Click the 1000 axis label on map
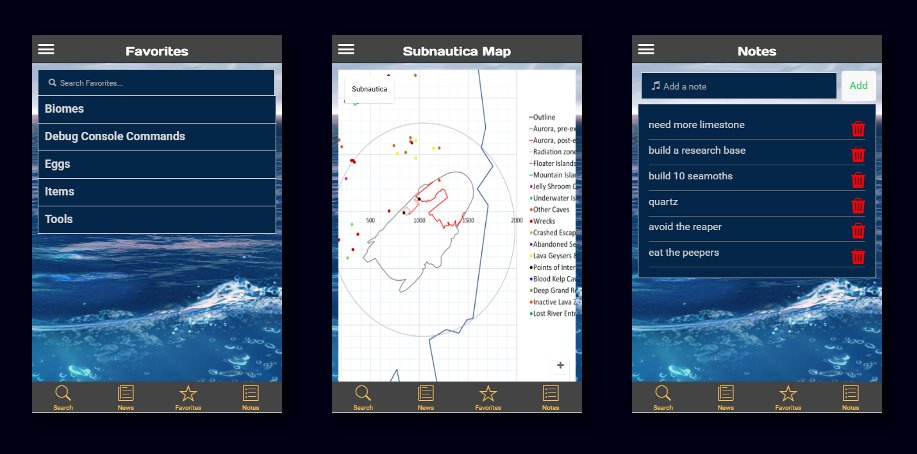 (419, 221)
